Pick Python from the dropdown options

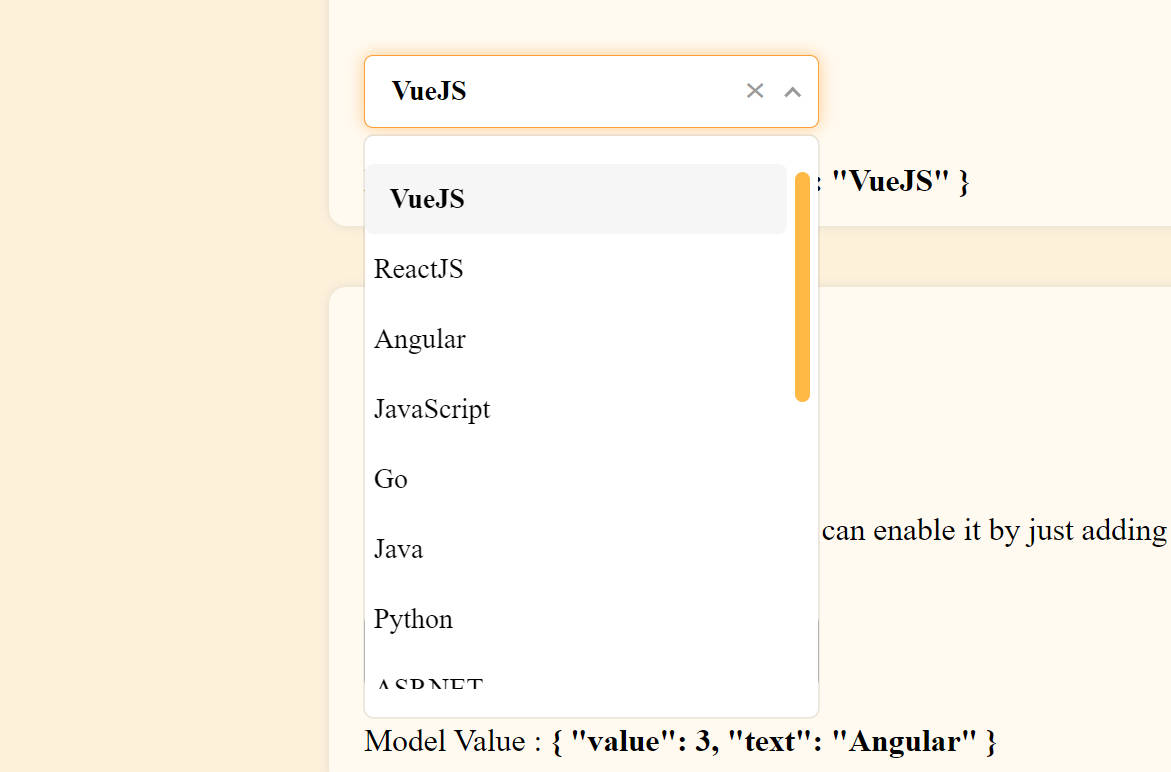click(413, 619)
